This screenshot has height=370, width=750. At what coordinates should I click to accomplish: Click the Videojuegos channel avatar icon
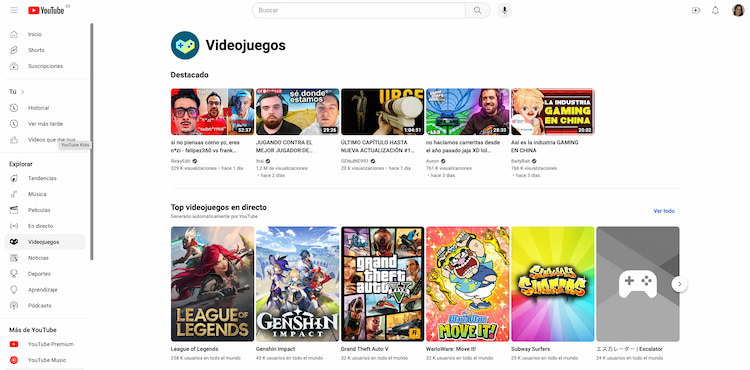pyautogui.click(x=185, y=45)
